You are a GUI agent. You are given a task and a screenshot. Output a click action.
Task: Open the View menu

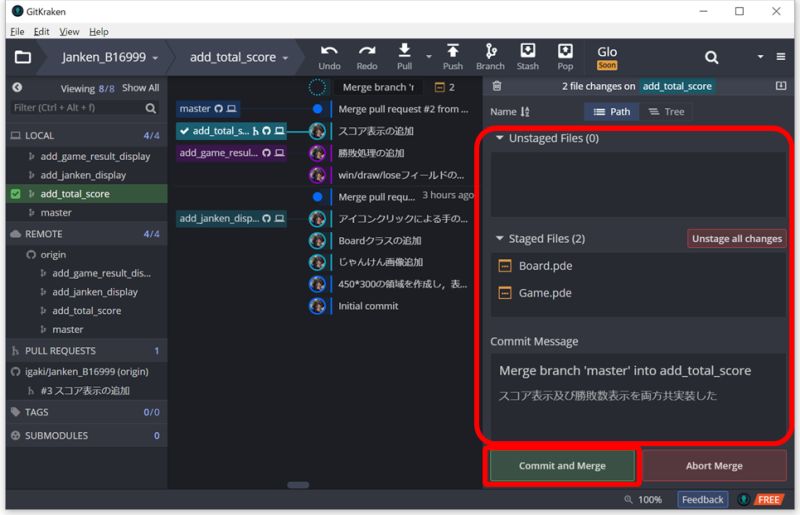point(69,32)
